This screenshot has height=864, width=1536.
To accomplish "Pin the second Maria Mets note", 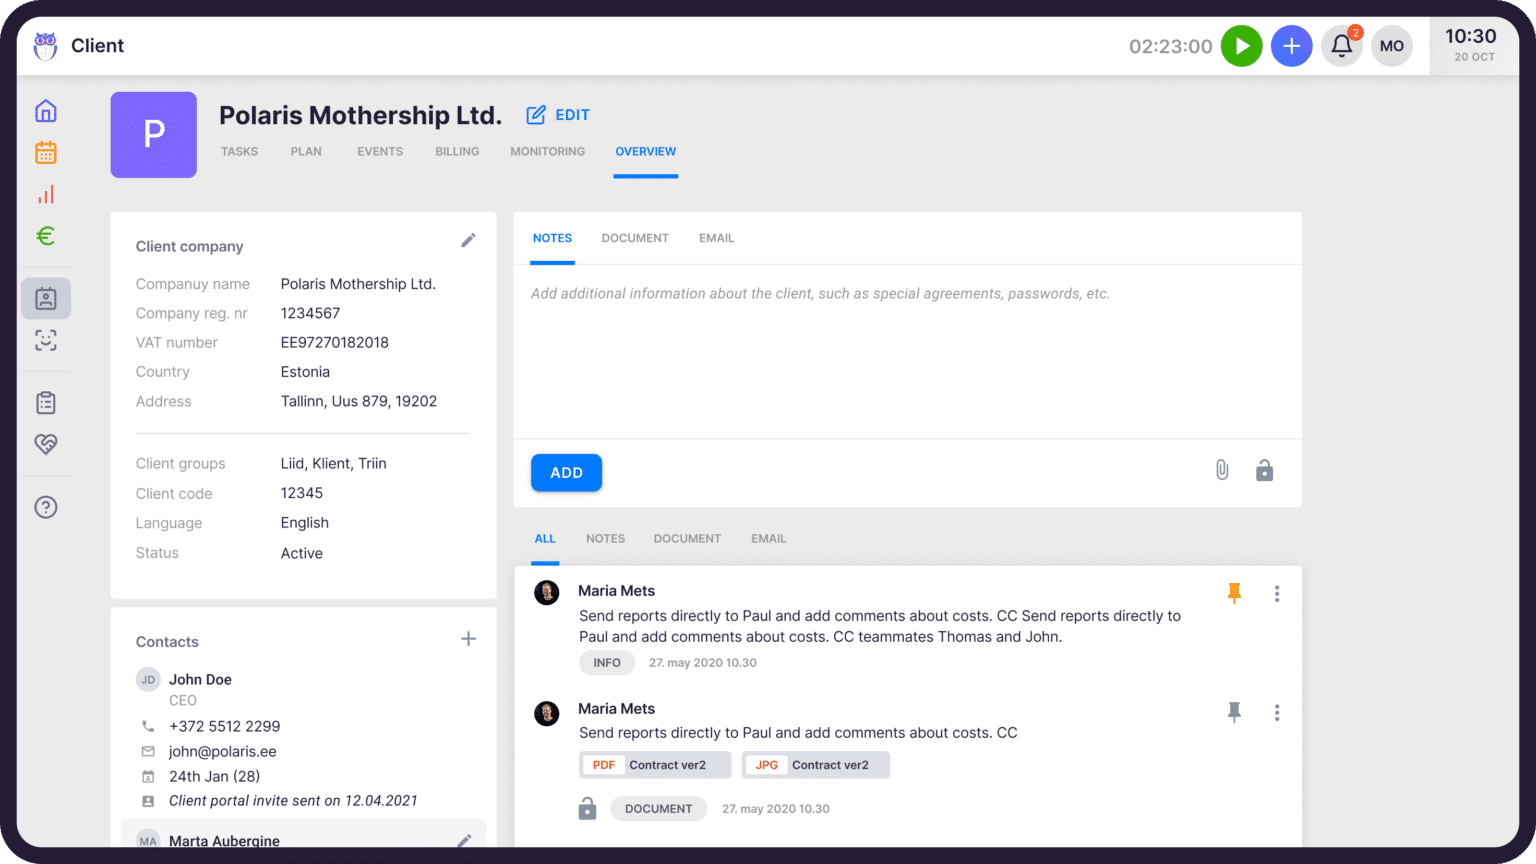I will click(1234, 712).
